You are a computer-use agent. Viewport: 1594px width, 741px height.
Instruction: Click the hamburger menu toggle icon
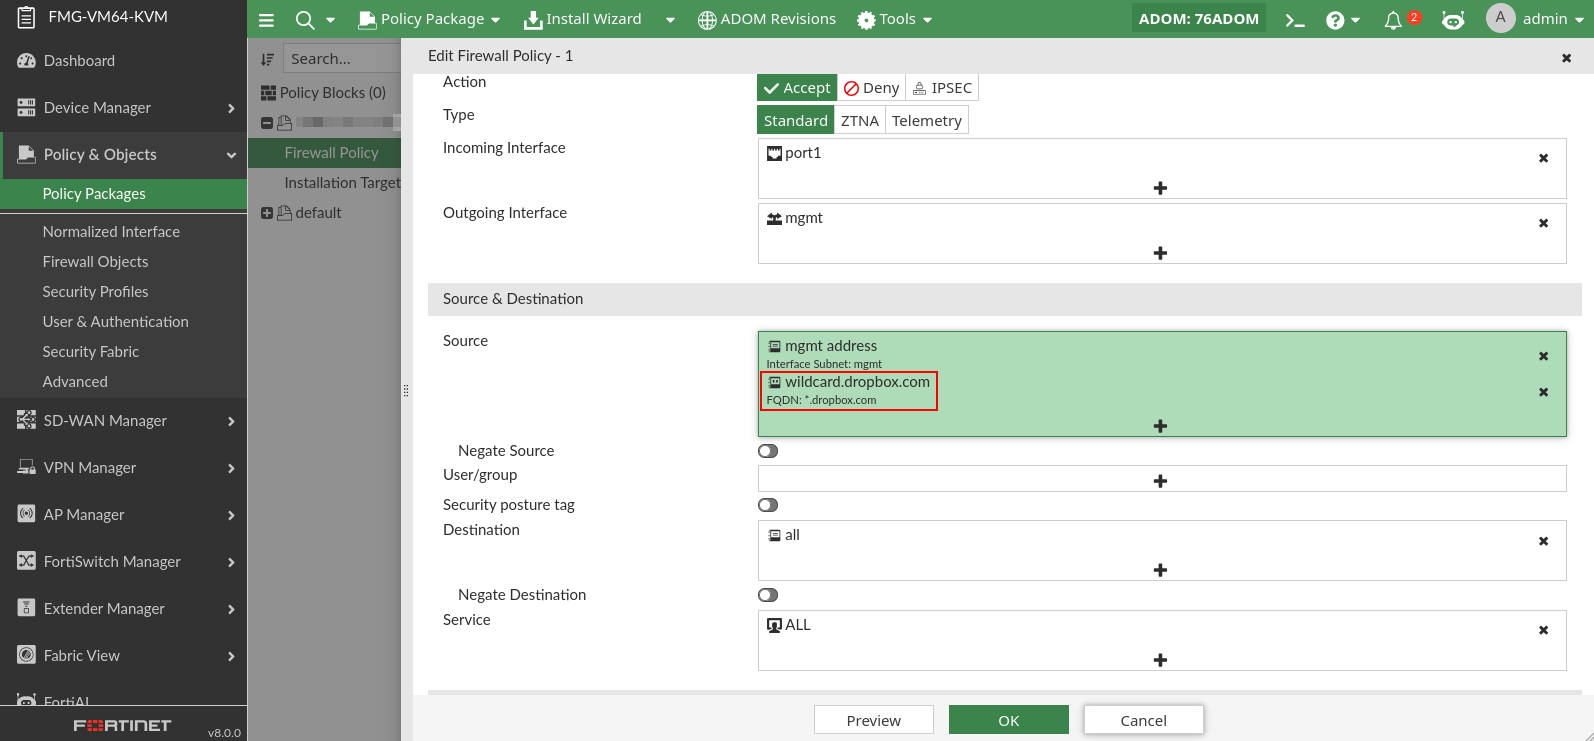click(266, 20)
